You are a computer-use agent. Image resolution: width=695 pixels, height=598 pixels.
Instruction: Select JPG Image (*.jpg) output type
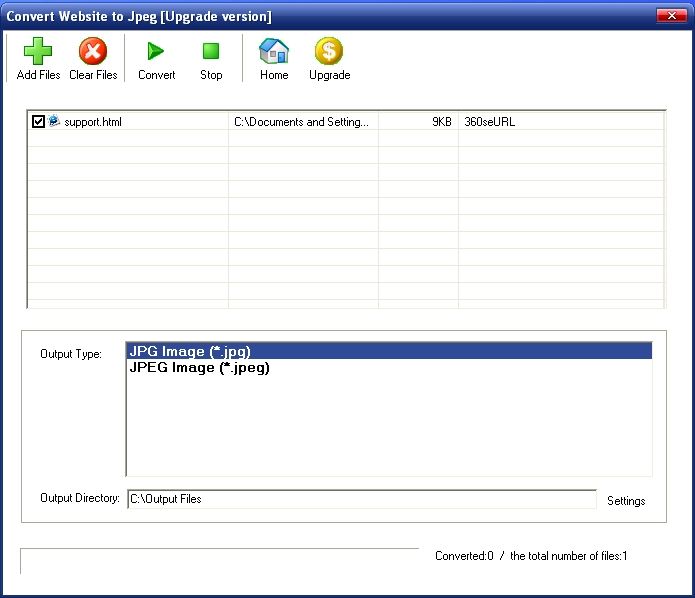[190, 352]
